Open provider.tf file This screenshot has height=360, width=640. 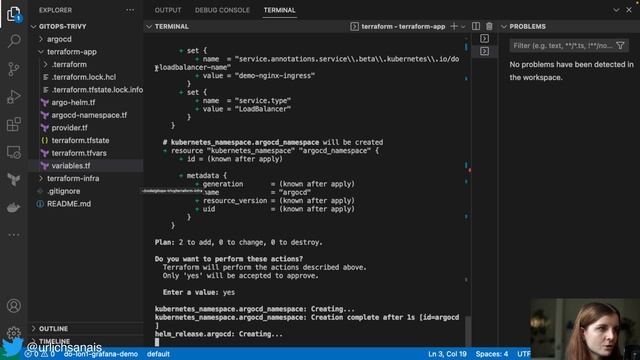click(x=69, y=128)
